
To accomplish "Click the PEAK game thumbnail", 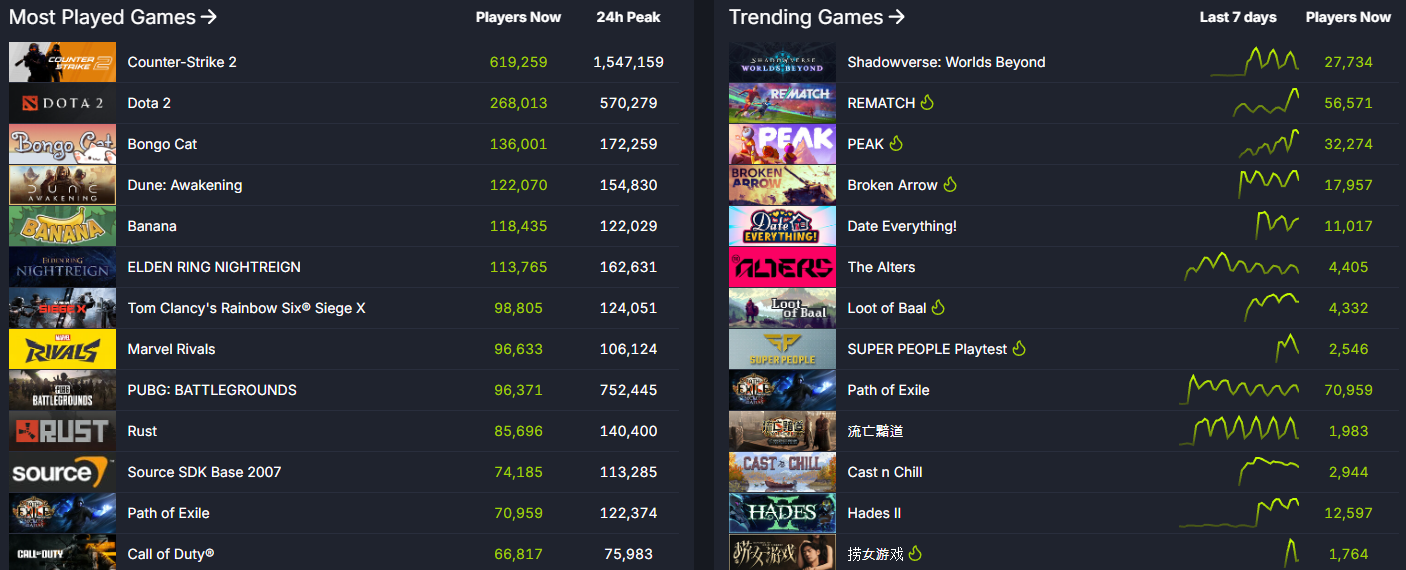I will (782, 144).
